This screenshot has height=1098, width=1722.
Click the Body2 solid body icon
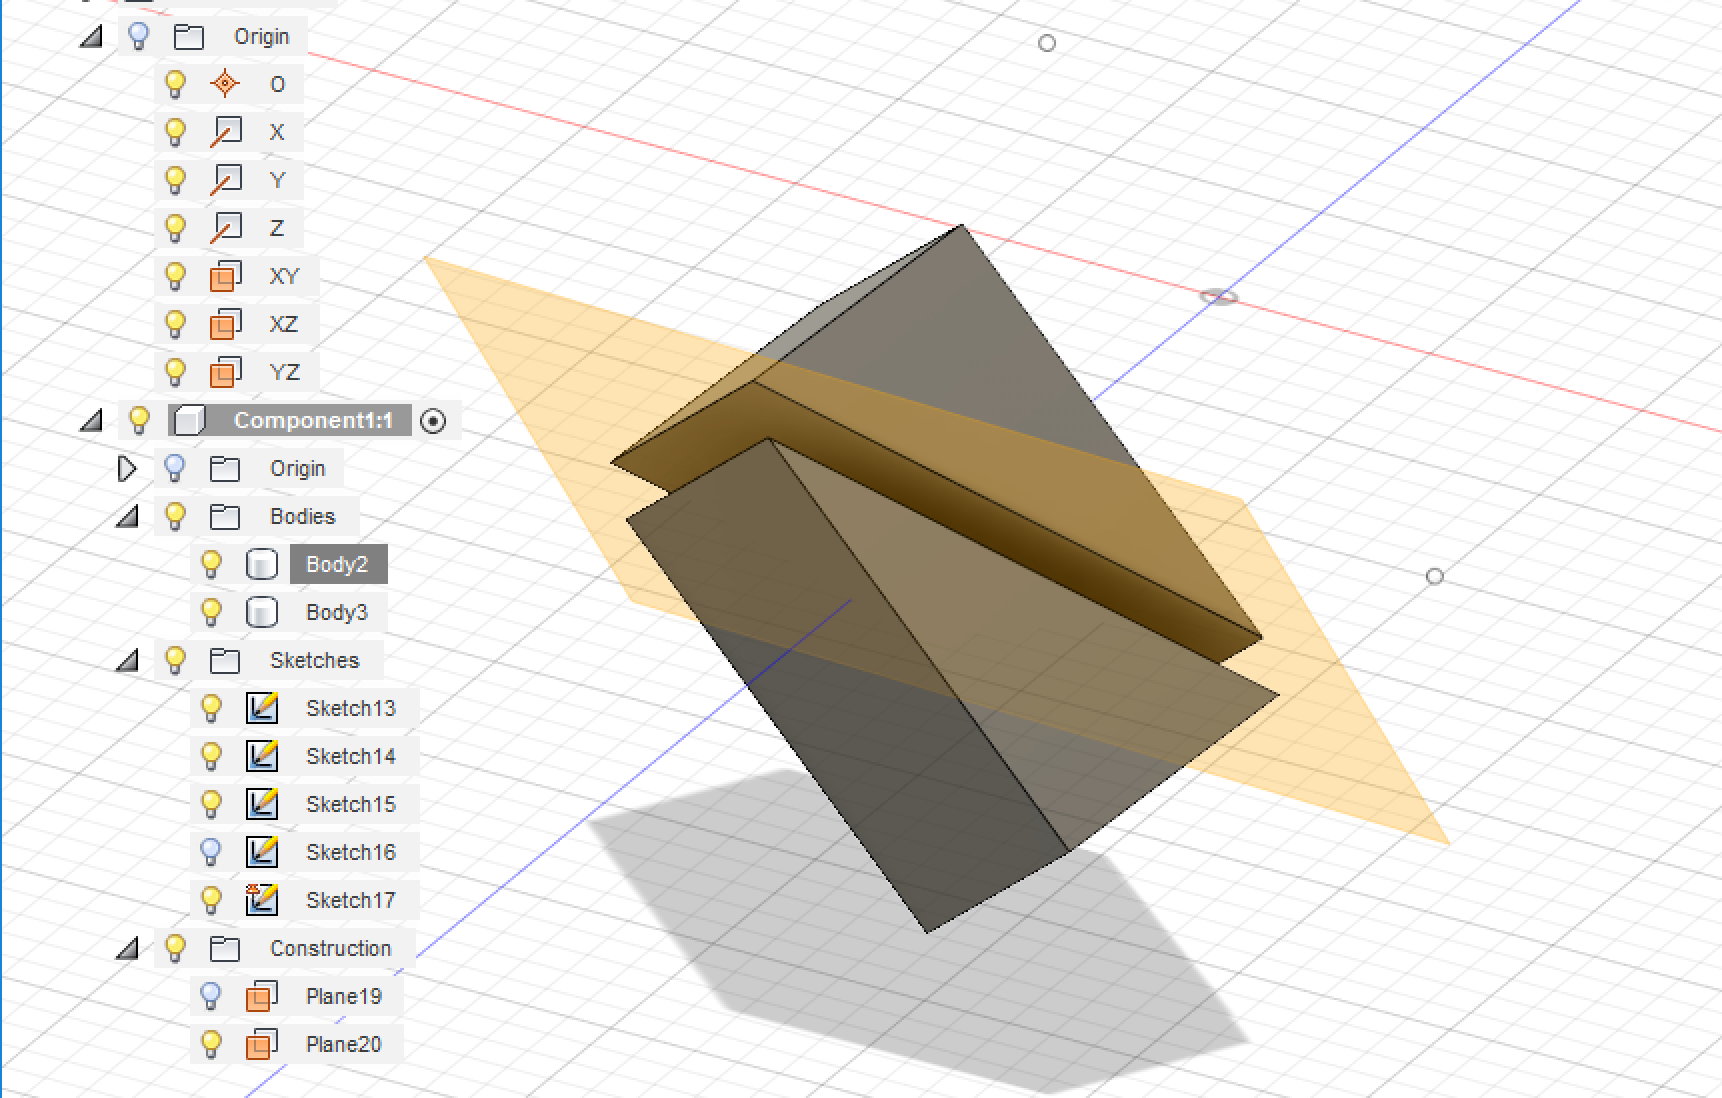tap(261, 563)
